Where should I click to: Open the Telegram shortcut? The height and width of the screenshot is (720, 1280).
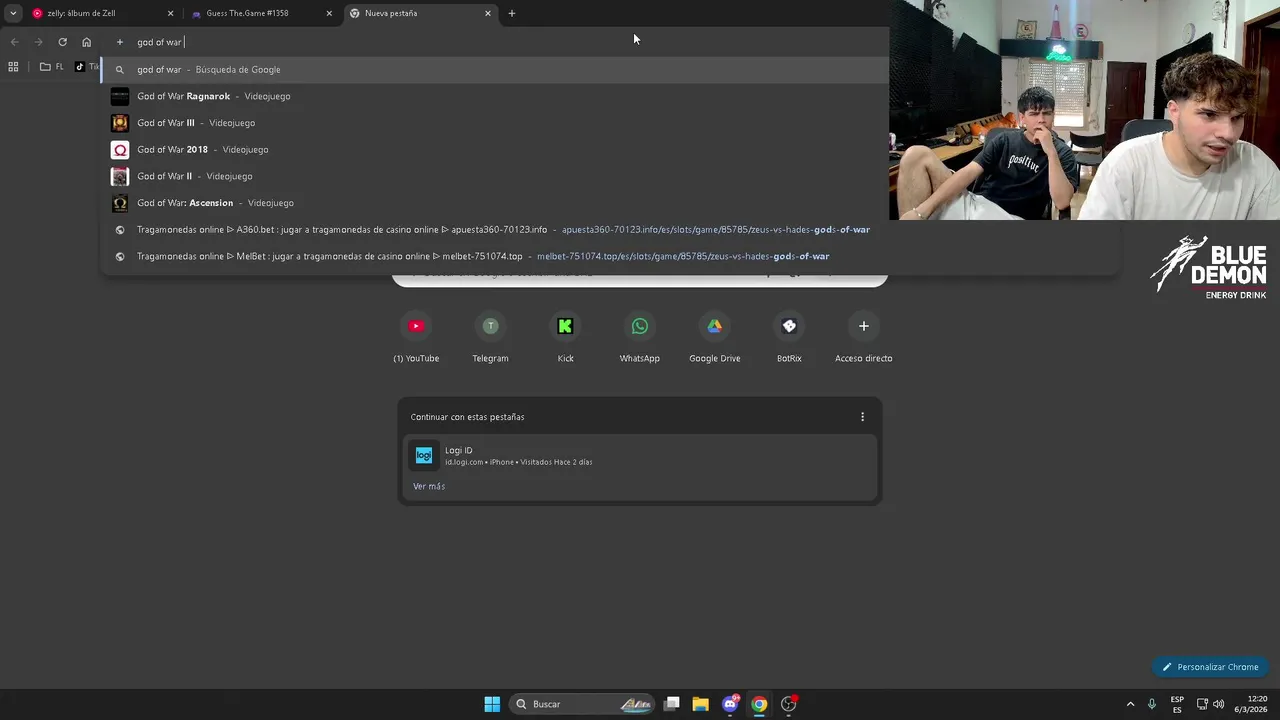(490, 337)
